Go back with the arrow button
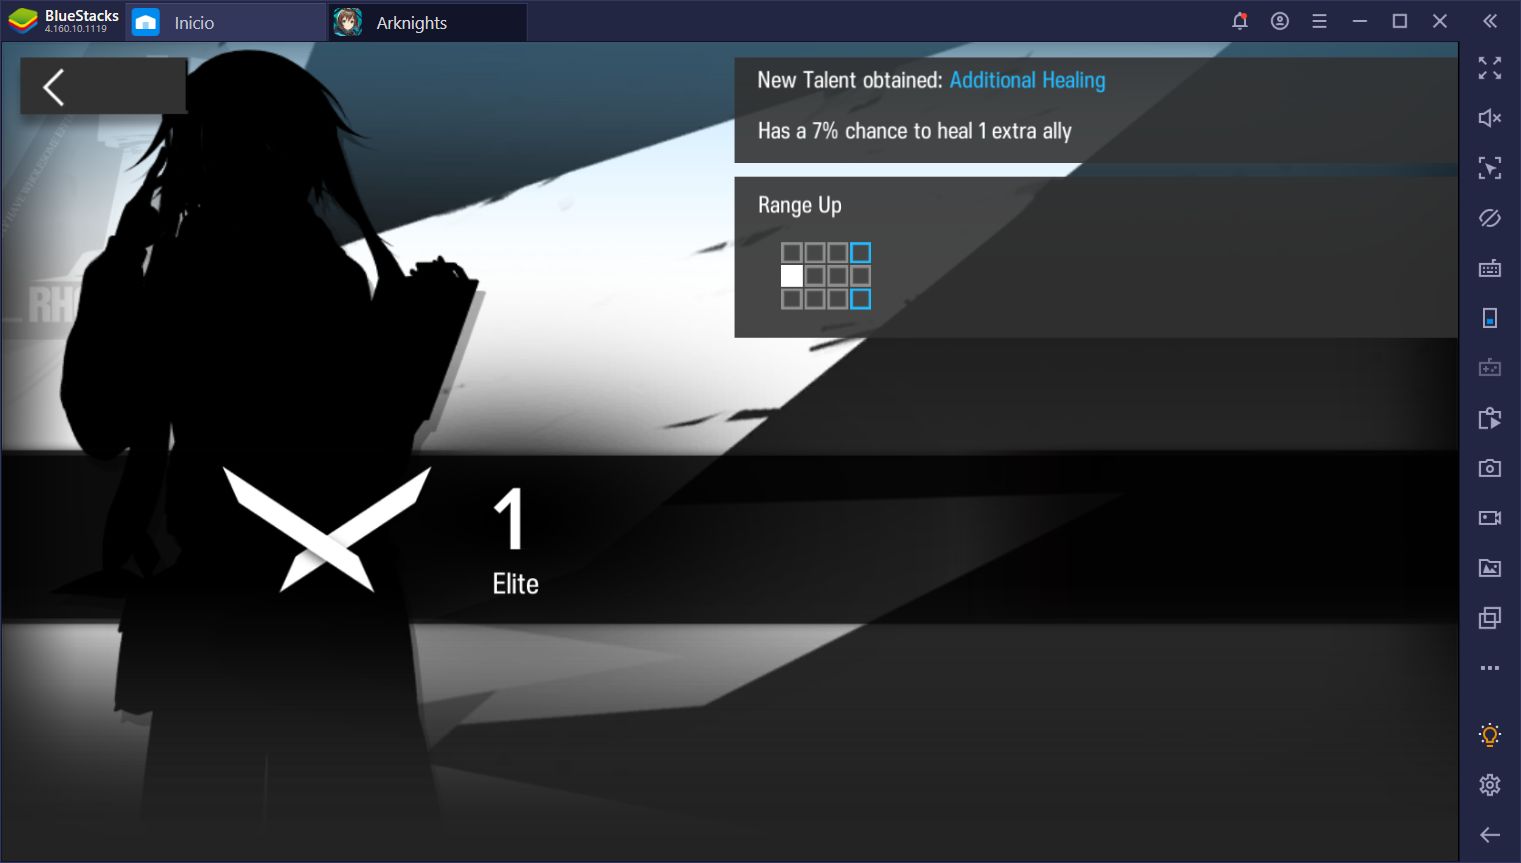This screenshot has height=863, width=1521. (x=103, y=86)
